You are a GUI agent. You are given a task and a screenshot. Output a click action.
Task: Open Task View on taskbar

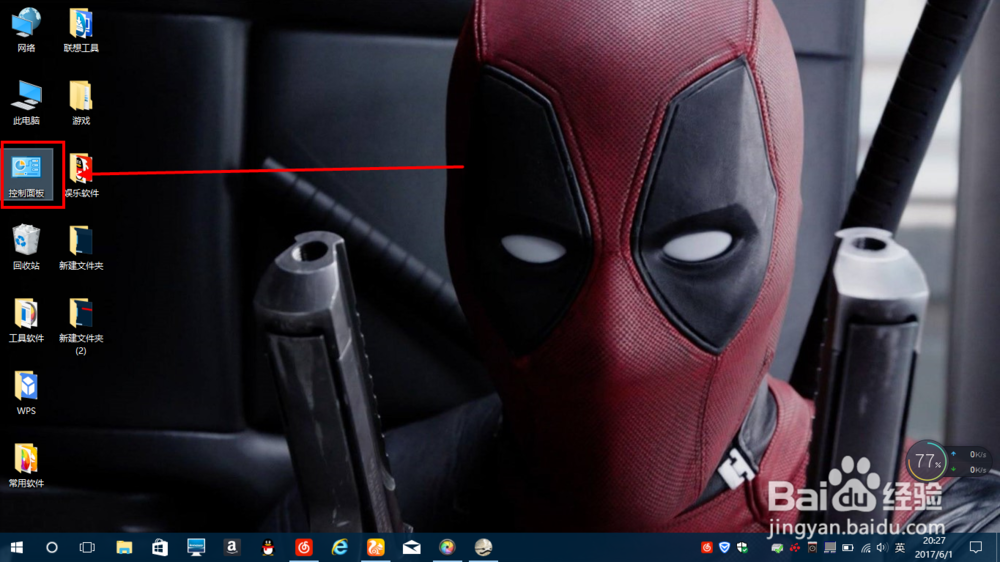point(87,547)
